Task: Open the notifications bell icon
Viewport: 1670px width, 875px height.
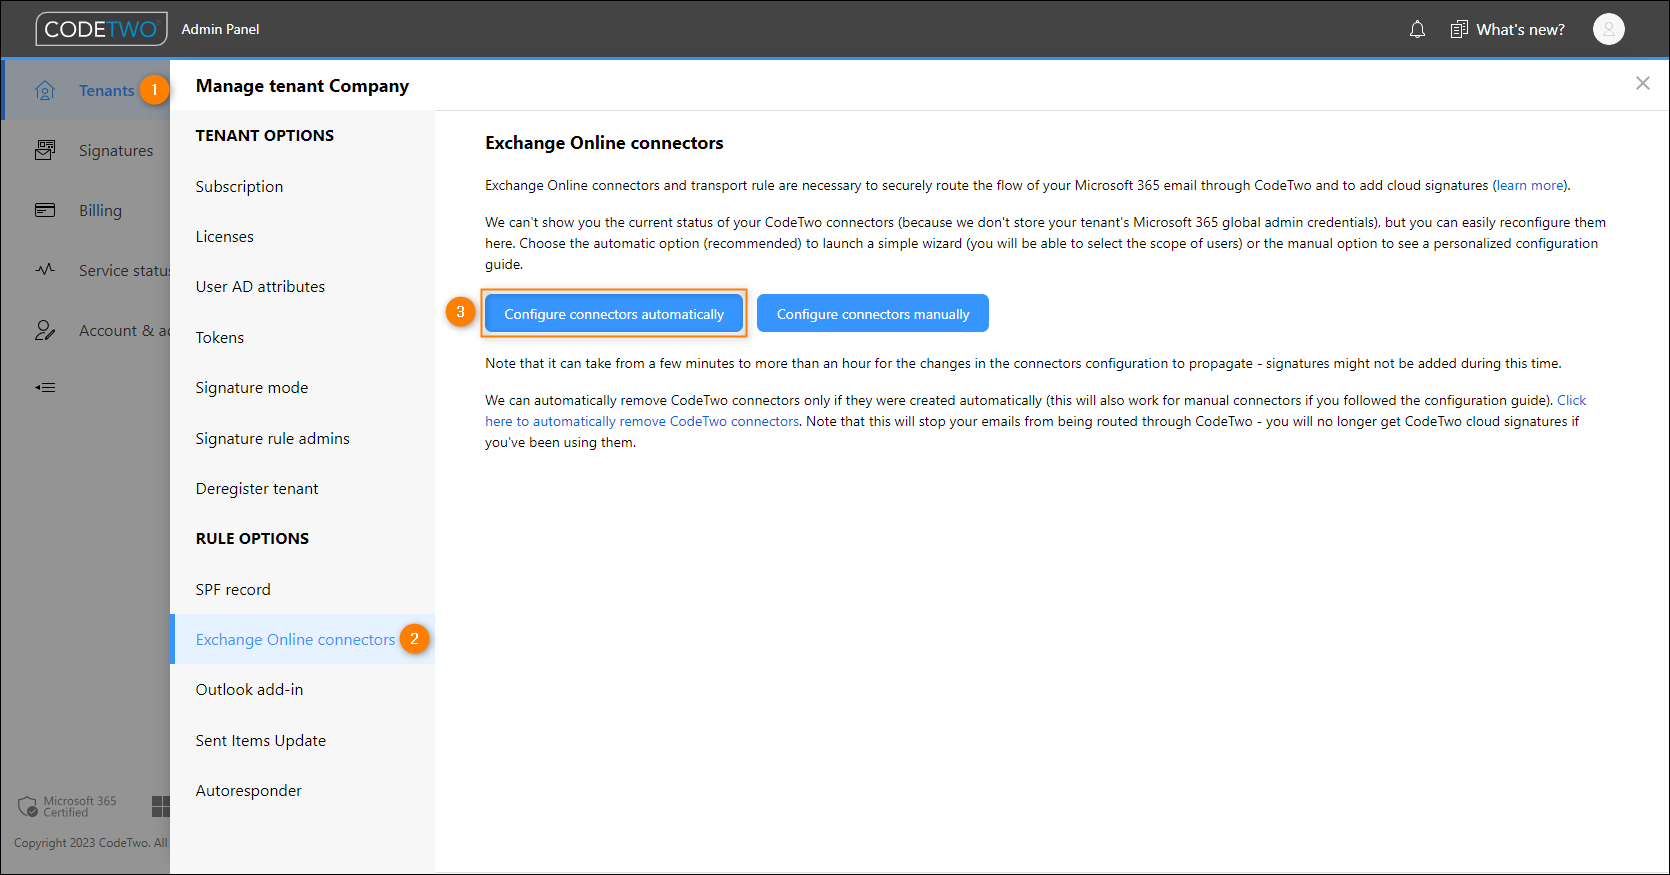Action: tap(1417, 30)
